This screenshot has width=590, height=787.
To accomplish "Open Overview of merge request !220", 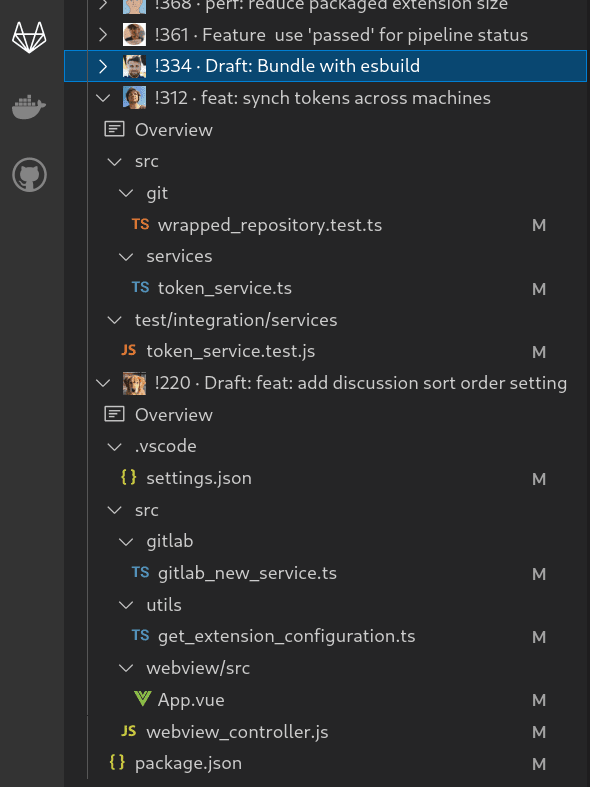I will pos(174,415).
